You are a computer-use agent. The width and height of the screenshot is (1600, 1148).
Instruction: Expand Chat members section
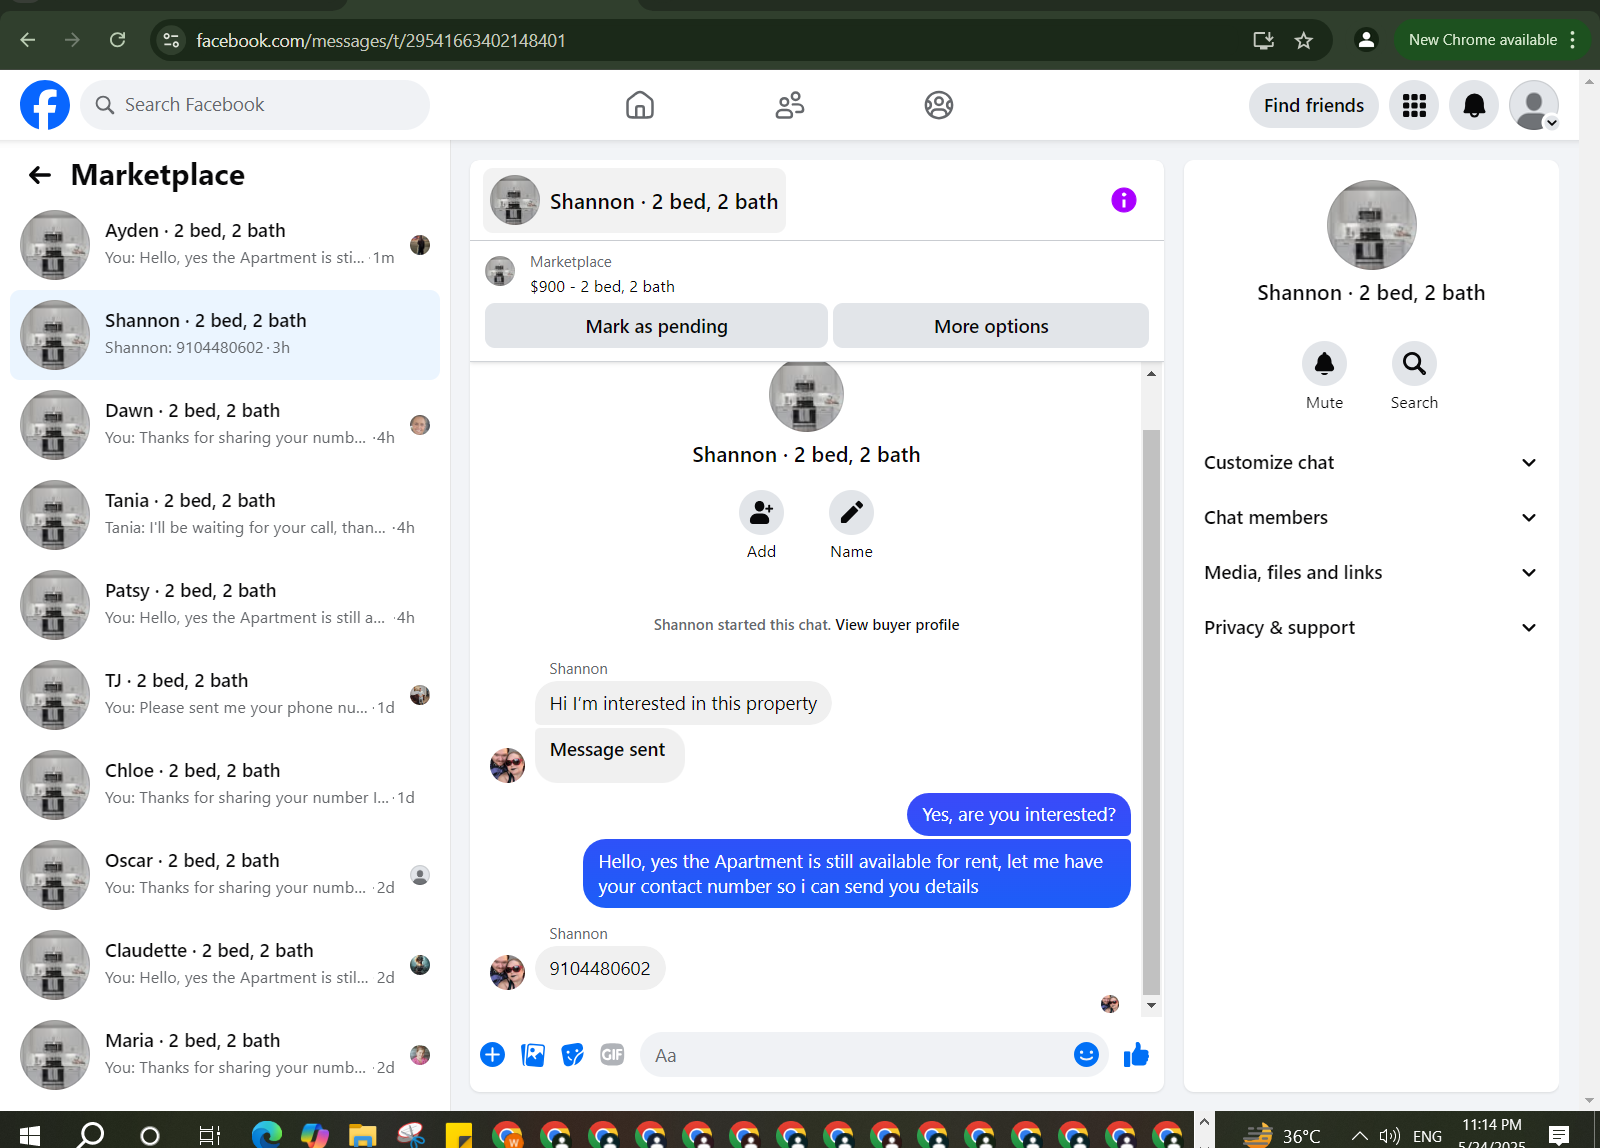[x=1370, y=518]
